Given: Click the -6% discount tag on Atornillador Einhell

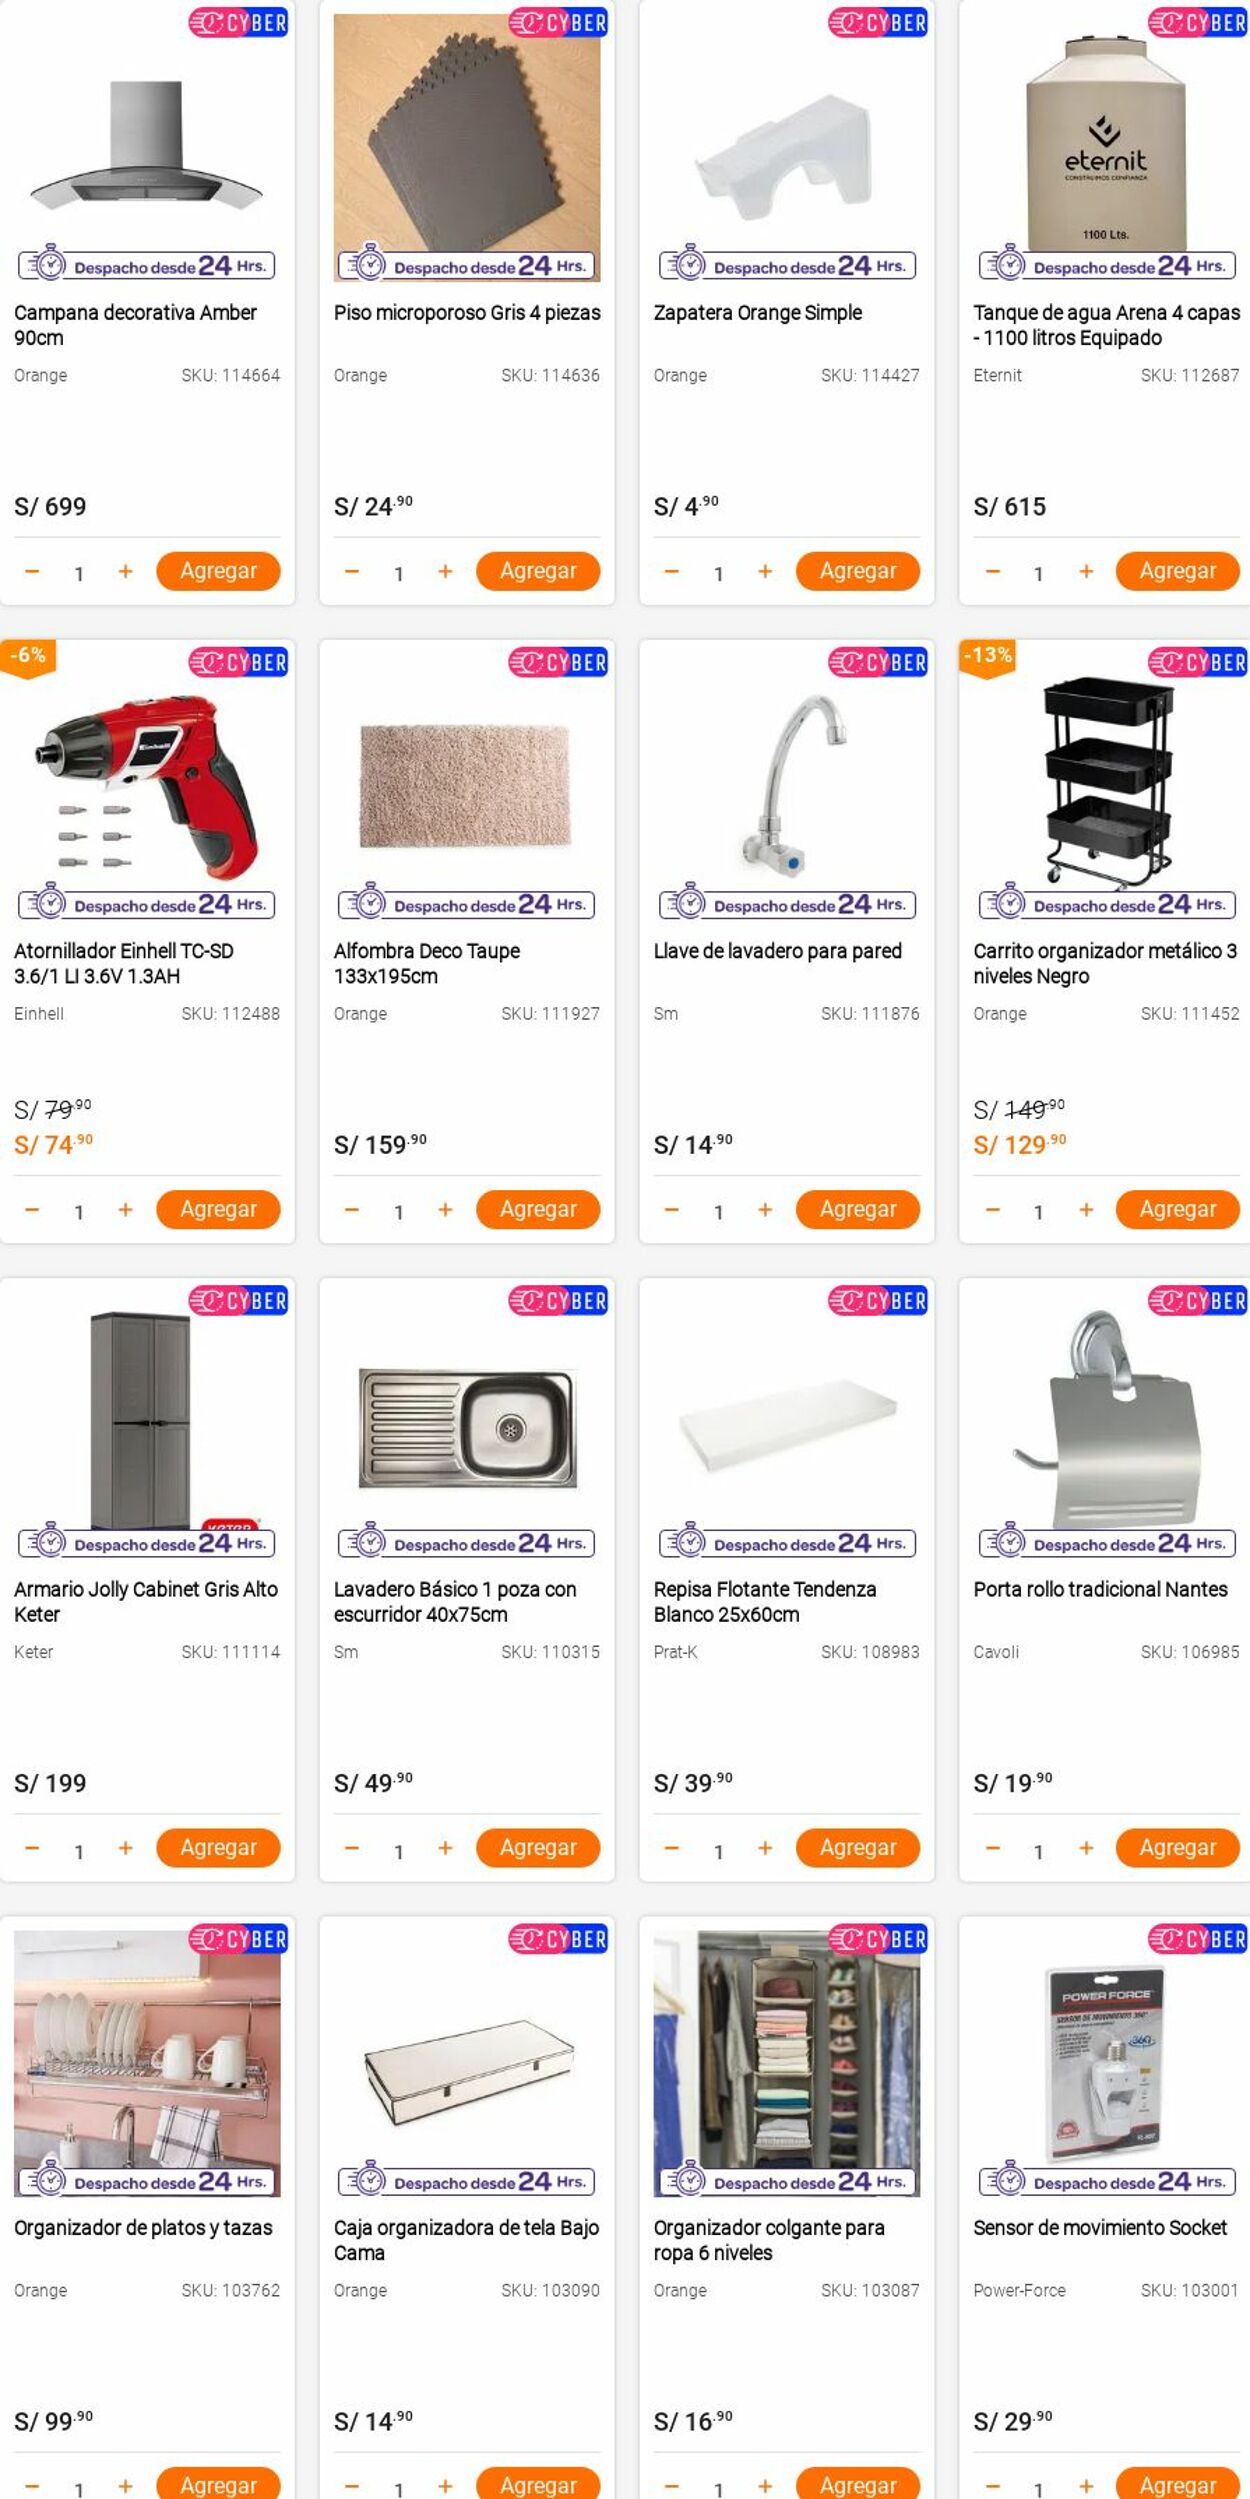Looking at the screenshot, I should pos(28,657).
